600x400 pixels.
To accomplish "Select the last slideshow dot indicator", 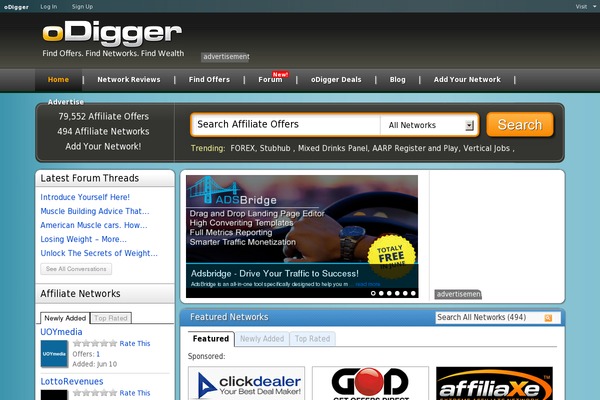I will click(414, 293).
